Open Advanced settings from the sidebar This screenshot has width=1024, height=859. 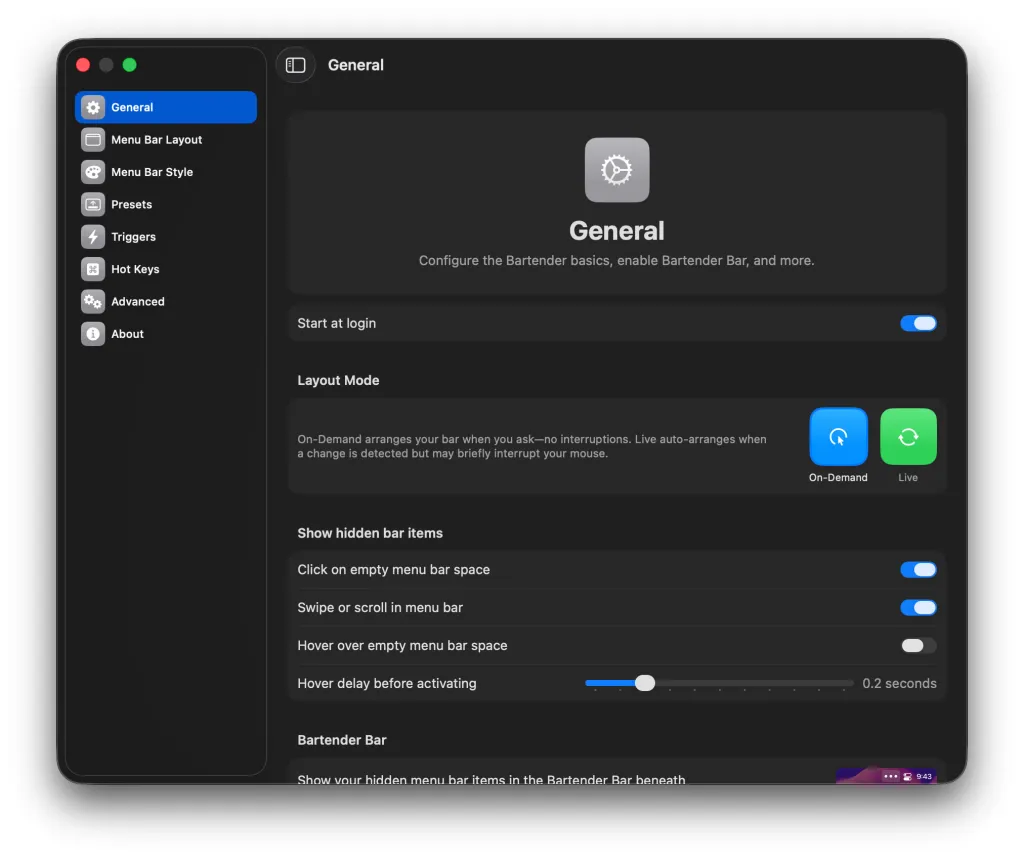pos(94,301)
